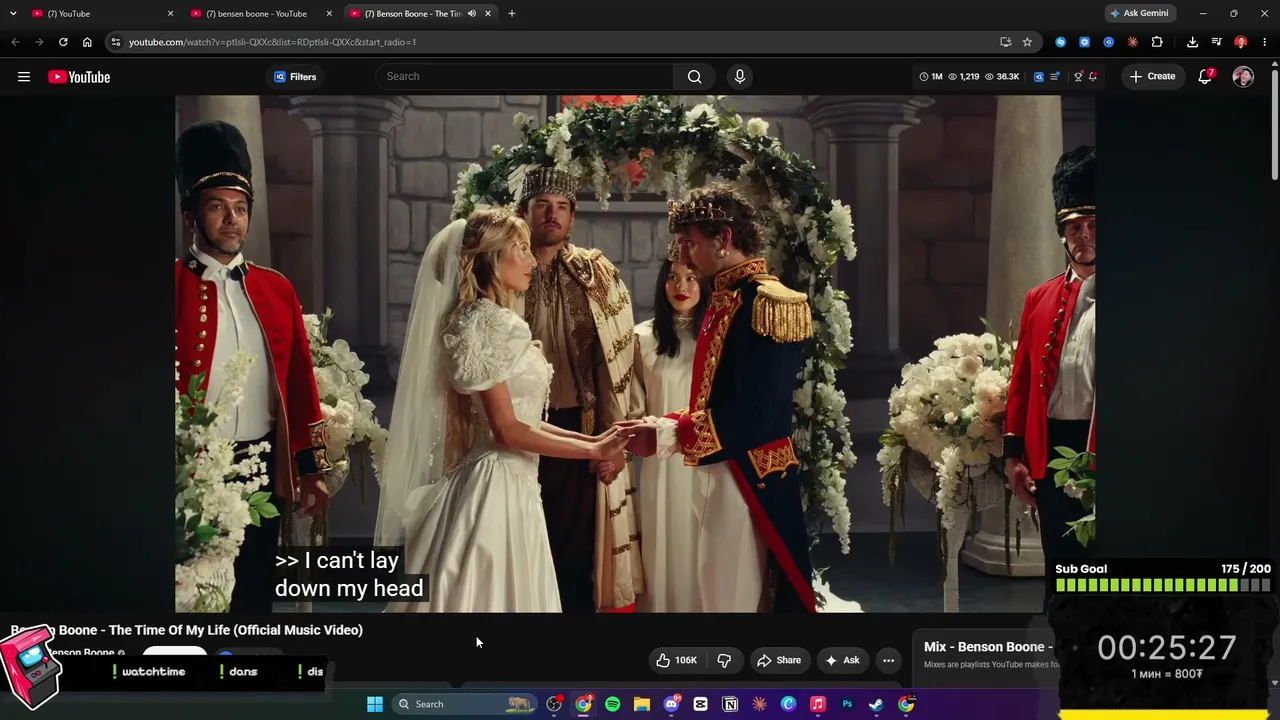Viewport: 1280px width, 720px height.
Task: Open the 'Mix - Benson Boone' playlist title
Action: click(988, 647)
